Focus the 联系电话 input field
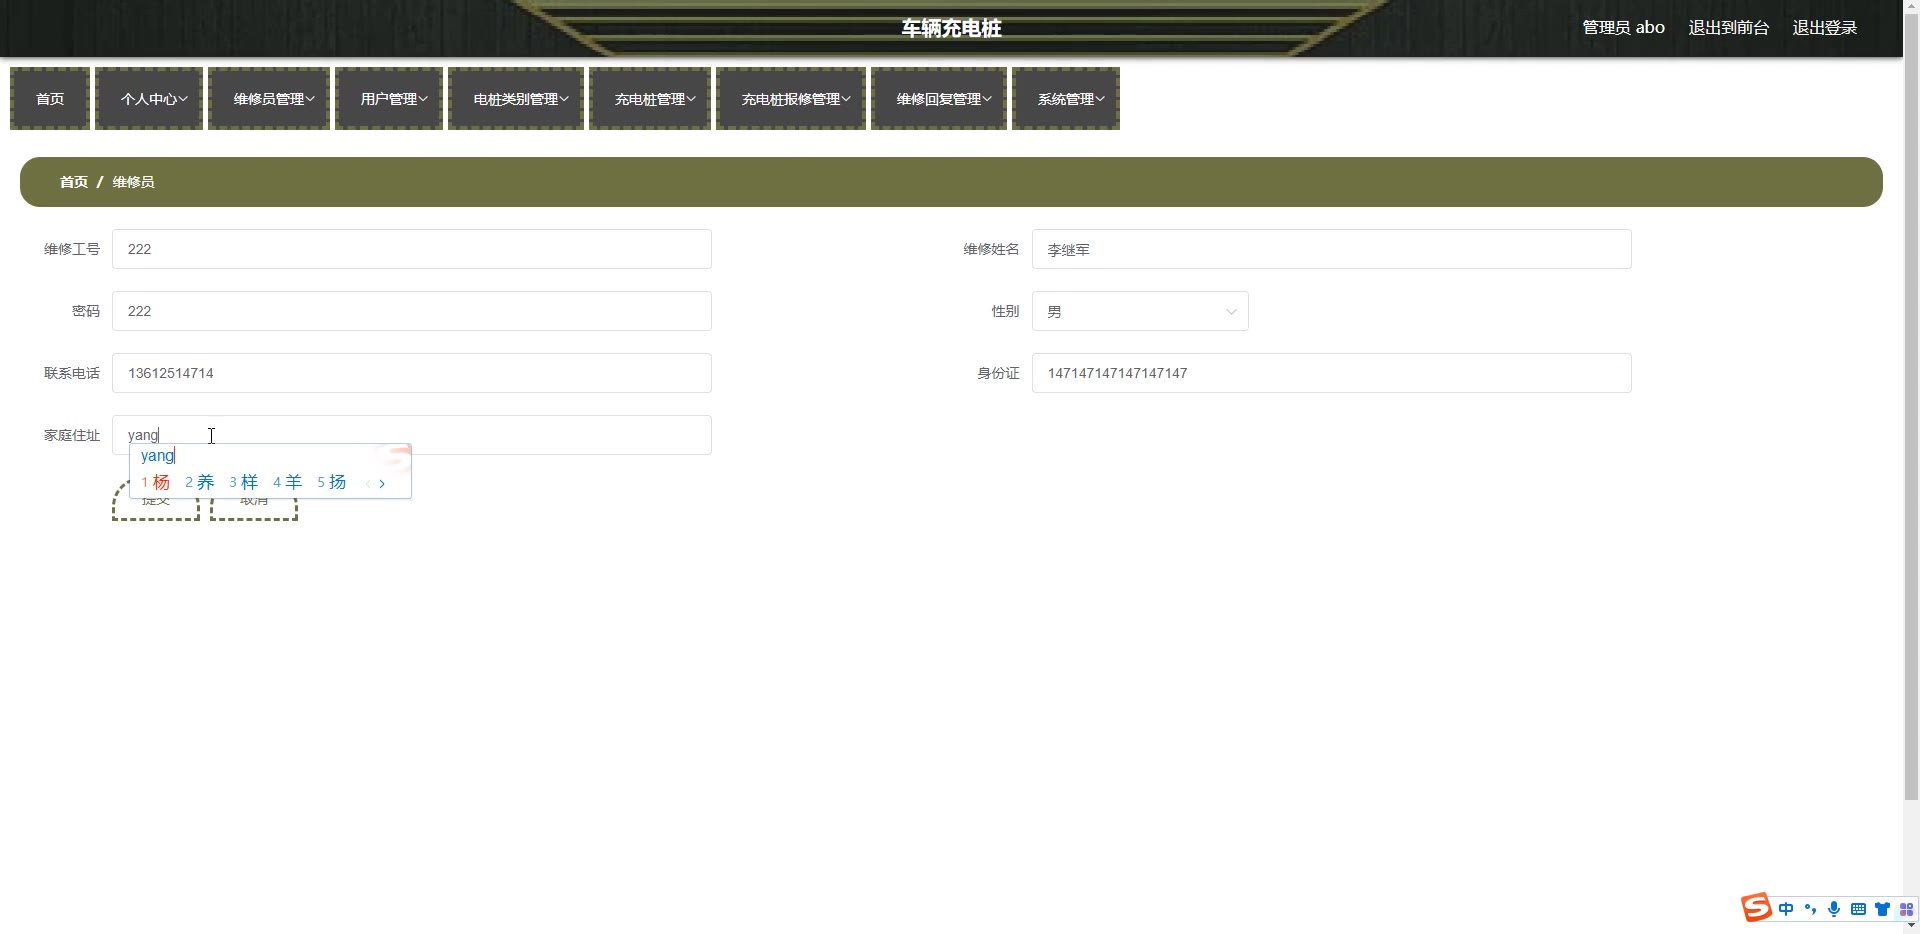The width and height of the screenshot is (1920, 934). click(x=412, y=373)
